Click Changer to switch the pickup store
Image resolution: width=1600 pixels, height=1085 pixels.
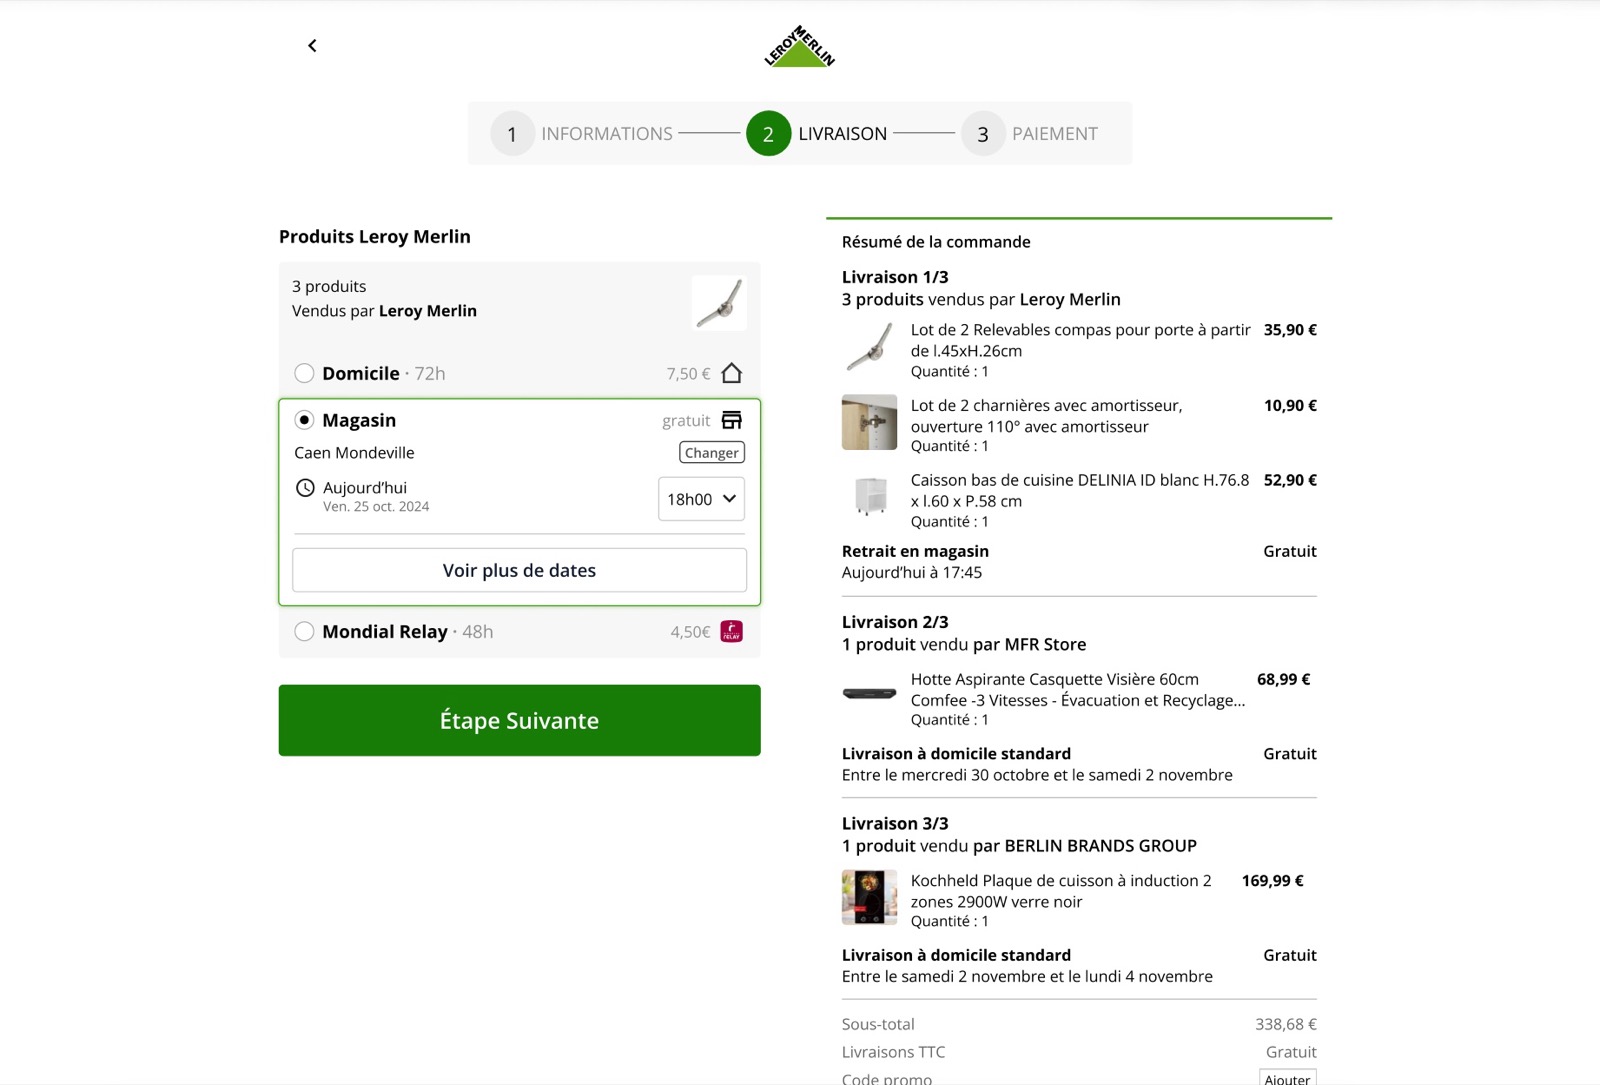pyautogui.click(x=712, y=453)
